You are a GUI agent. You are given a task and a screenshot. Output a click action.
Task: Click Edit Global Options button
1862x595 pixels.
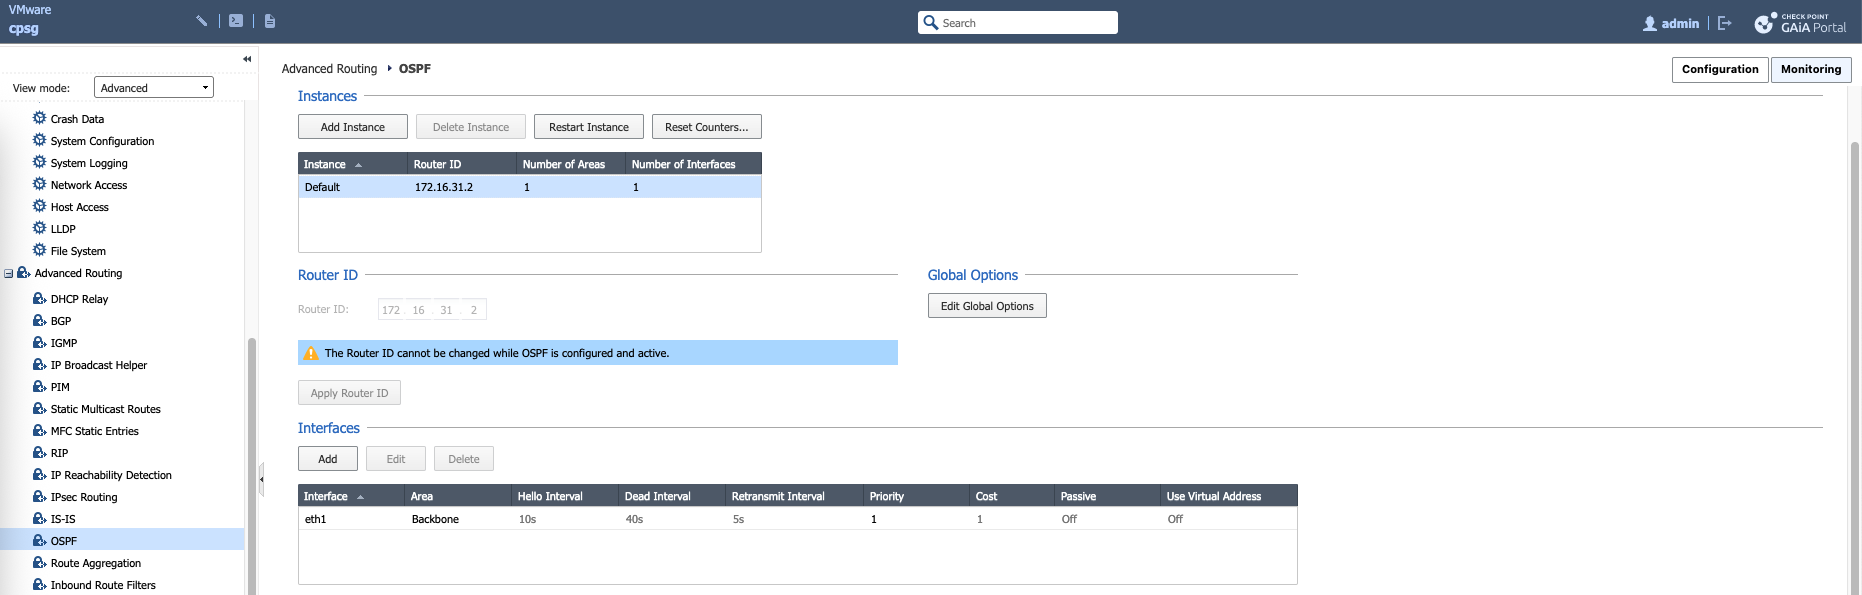[986, 306]
